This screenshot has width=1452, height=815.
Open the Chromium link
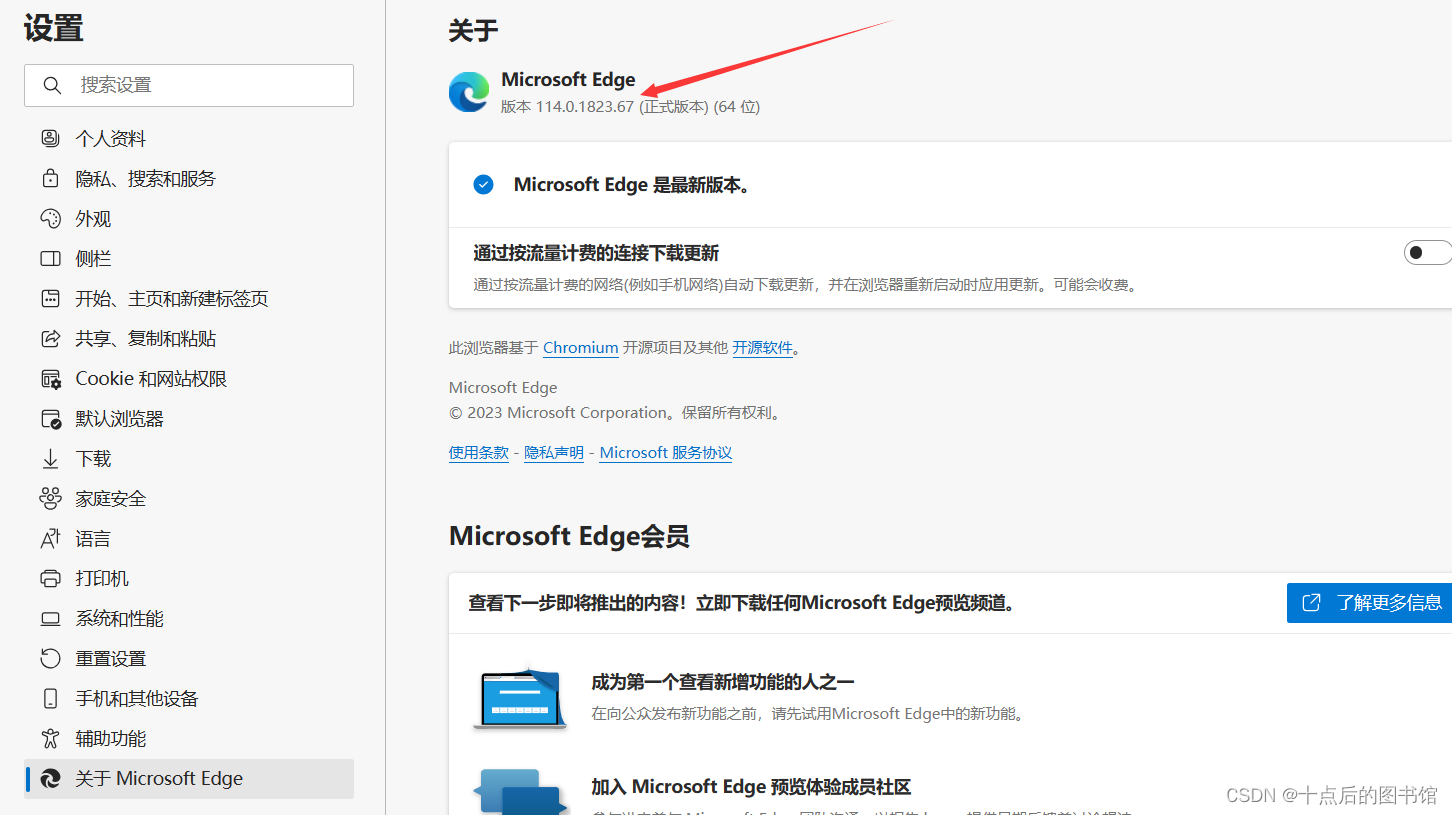tap(580, 348)
